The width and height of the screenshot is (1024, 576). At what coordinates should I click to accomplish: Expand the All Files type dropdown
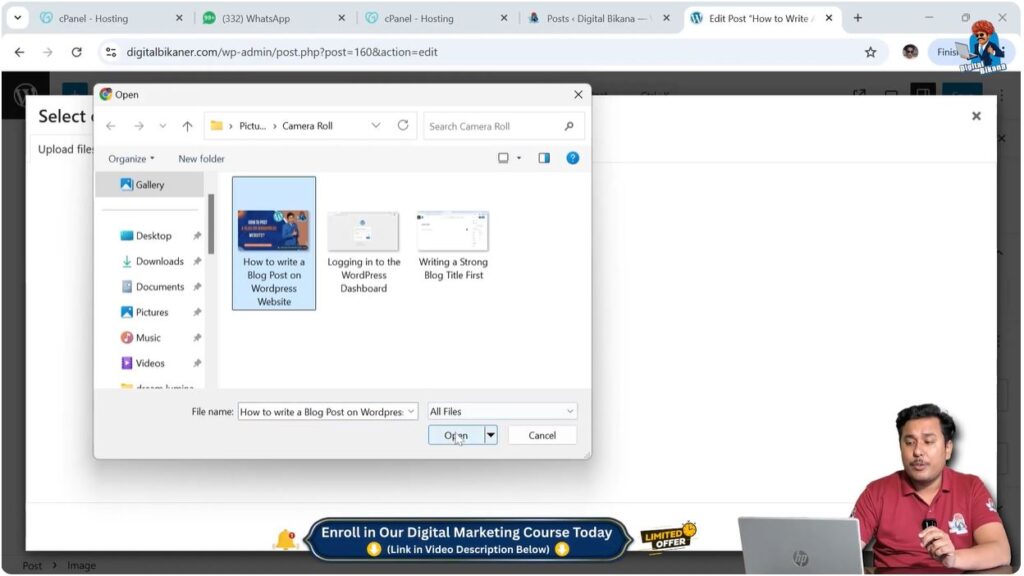pos(502,411)
